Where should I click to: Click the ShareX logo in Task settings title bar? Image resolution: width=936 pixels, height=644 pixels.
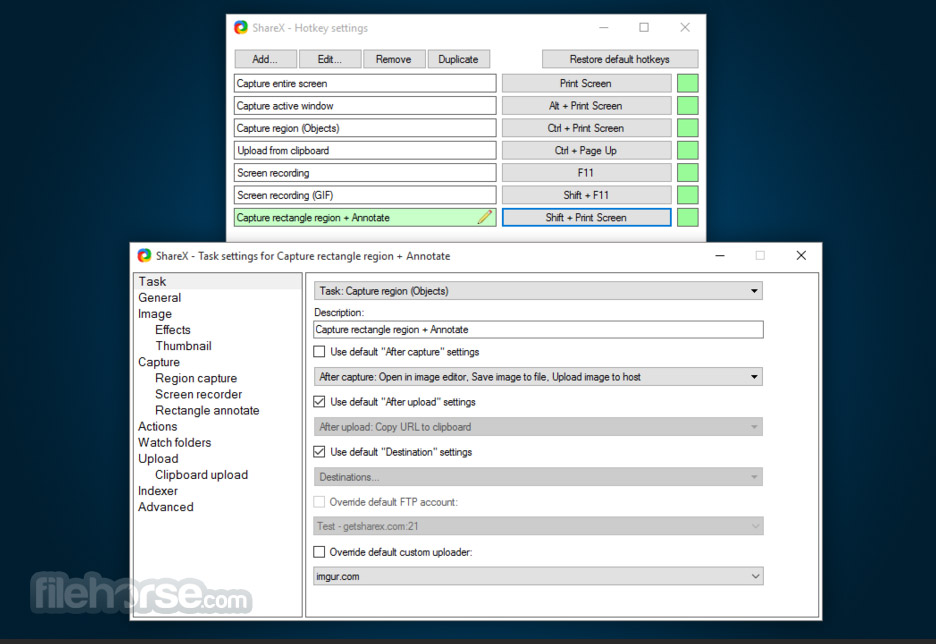144,255
